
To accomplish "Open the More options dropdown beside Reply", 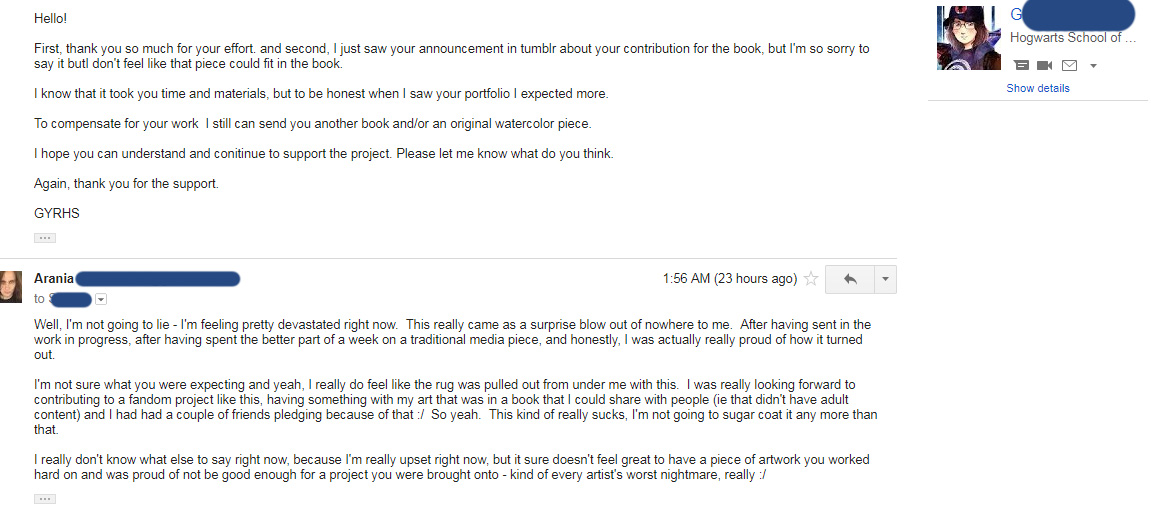I will tap(885, 279).
